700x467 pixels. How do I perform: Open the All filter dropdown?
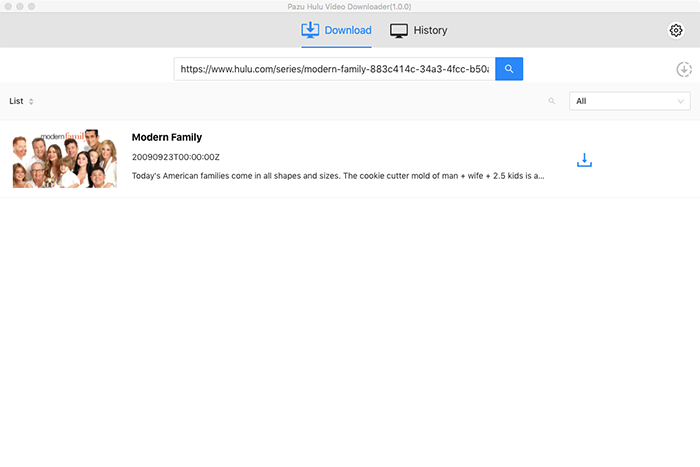[629, 101]
